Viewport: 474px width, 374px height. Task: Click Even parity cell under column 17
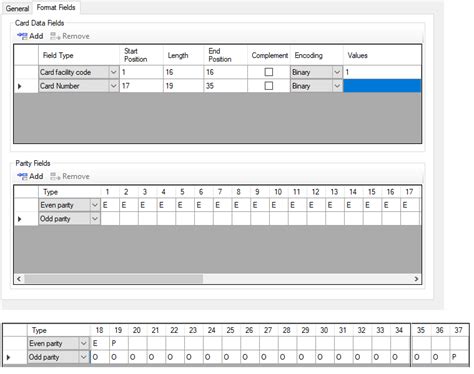[410, 205]
